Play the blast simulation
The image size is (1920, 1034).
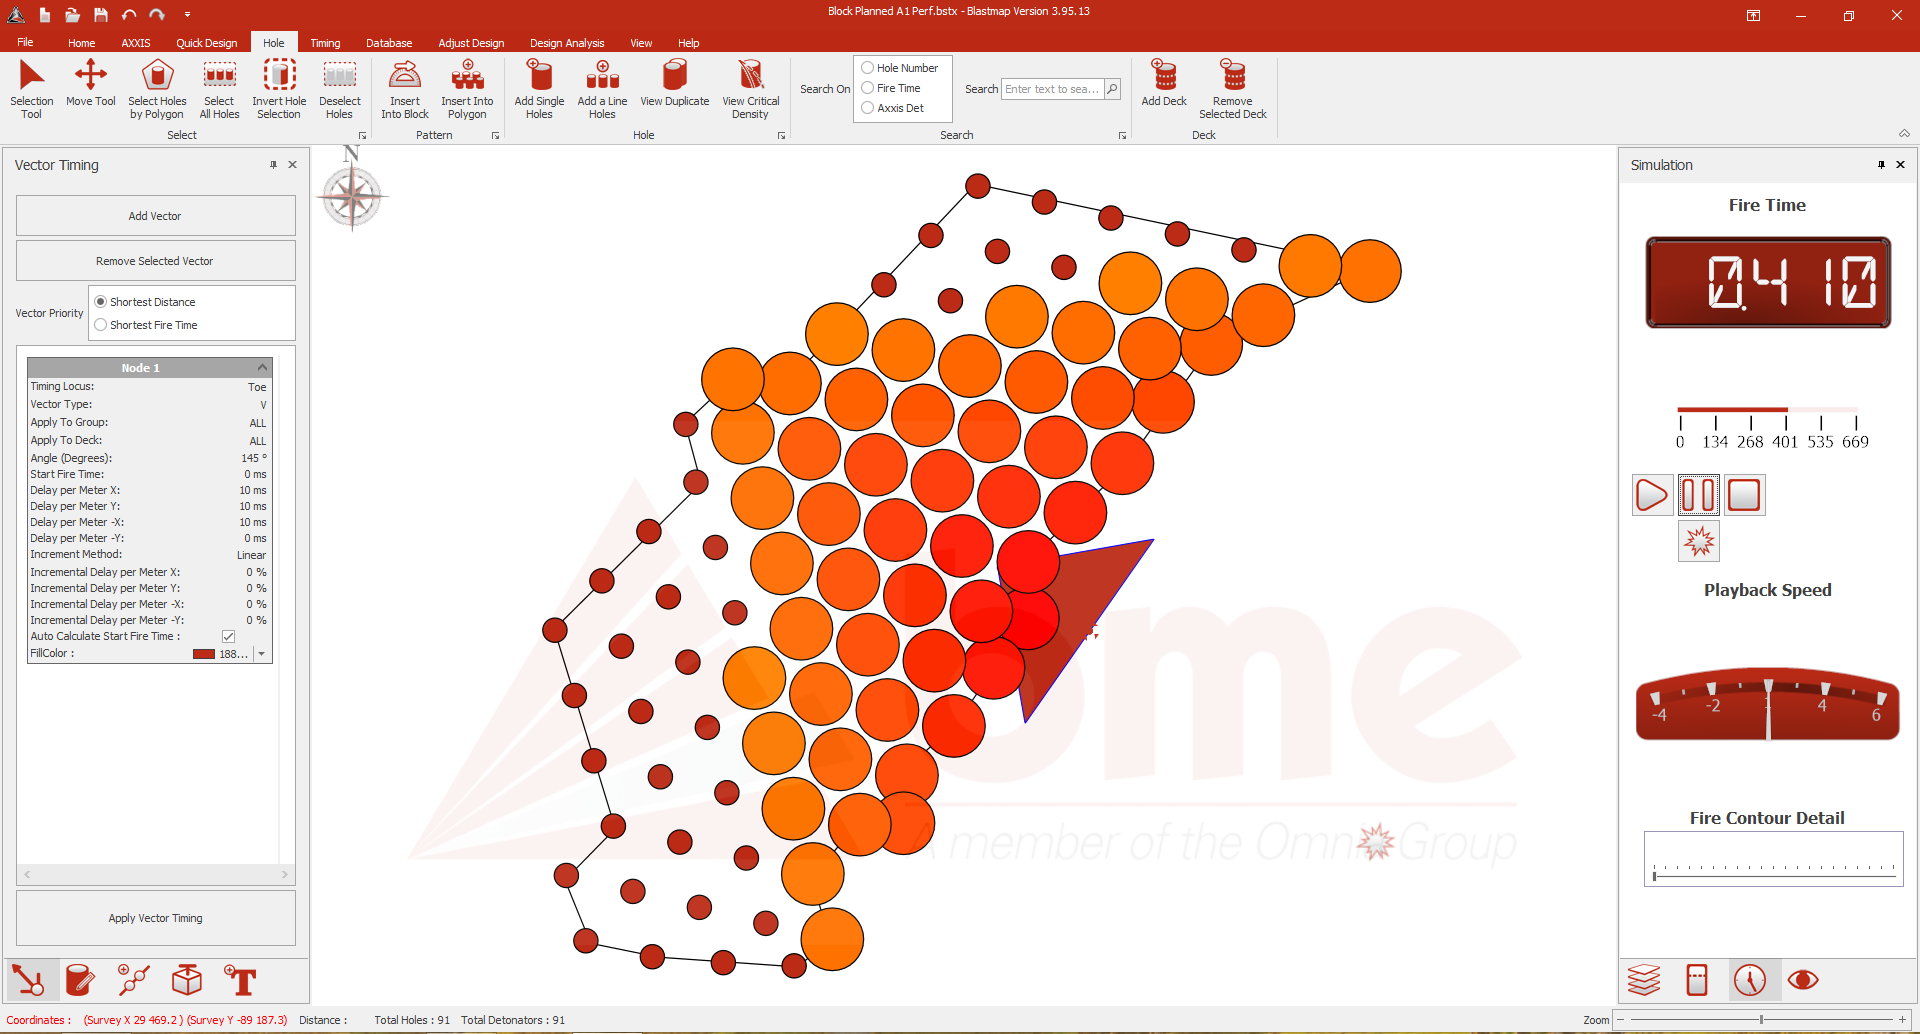pos(1651,495)
